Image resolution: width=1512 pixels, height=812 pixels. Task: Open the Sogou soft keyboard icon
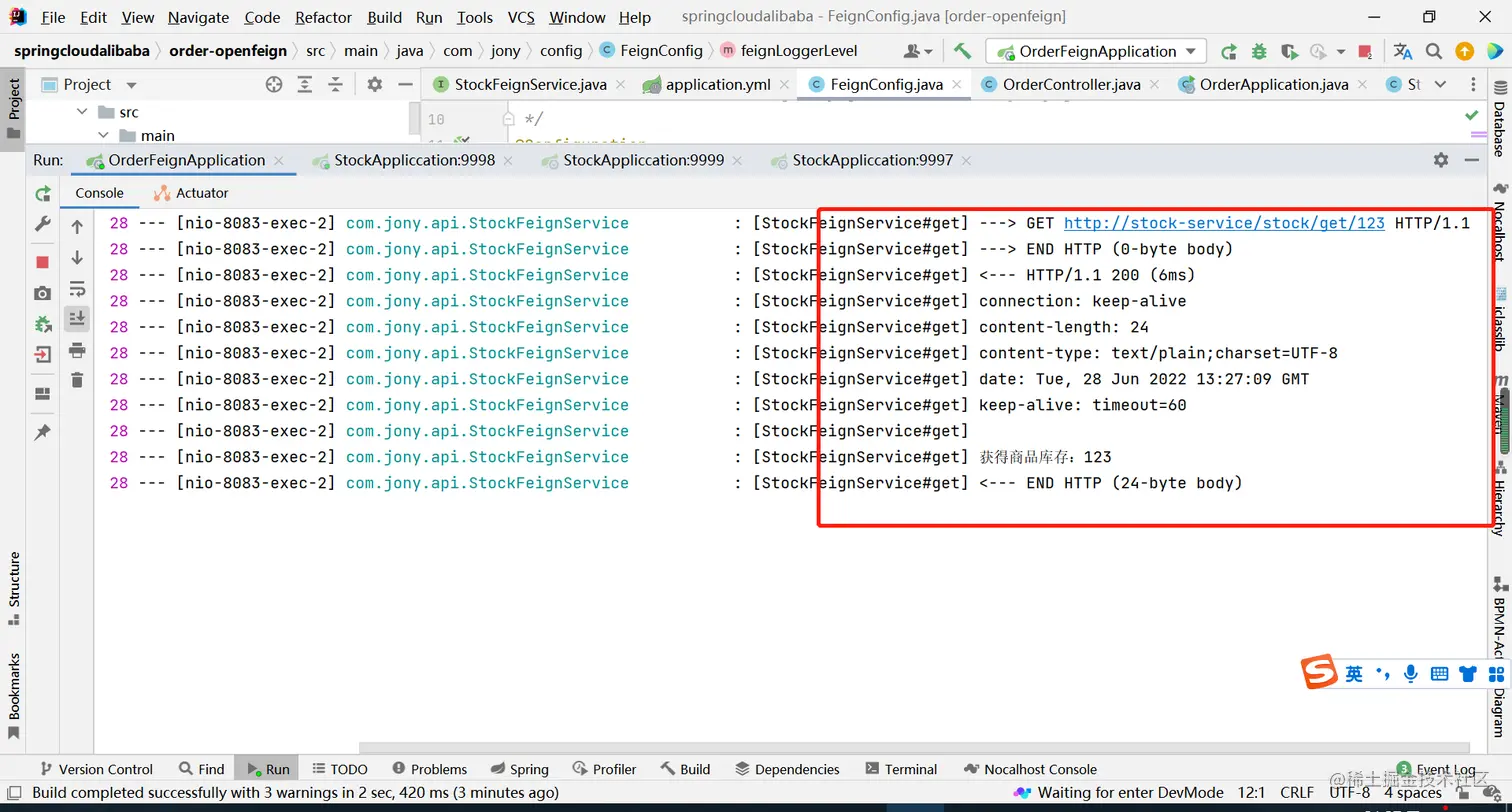tap(1440, 674)
